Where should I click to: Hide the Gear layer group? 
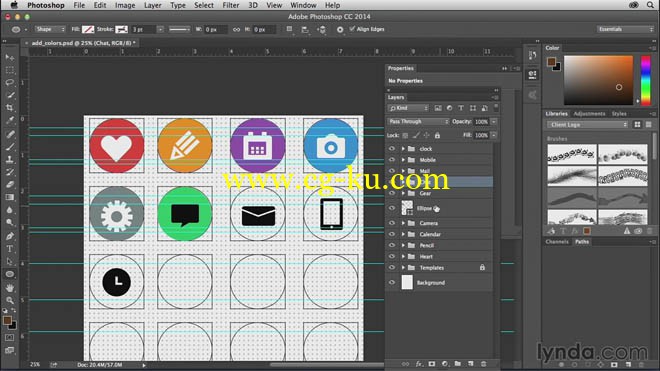coord(392,193)
